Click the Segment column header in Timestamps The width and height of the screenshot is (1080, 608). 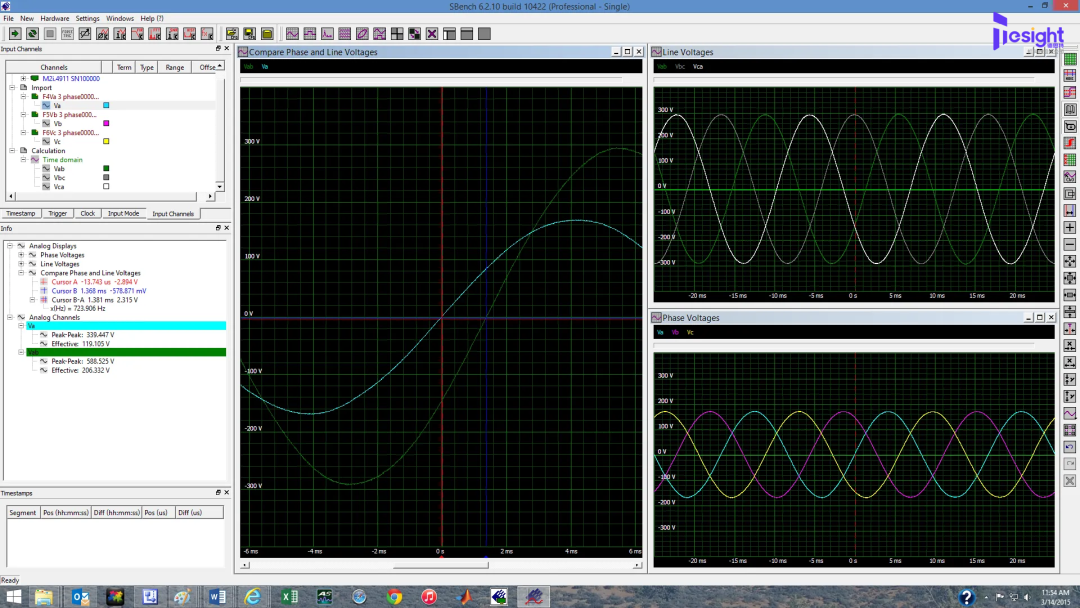tap(23, 512)
